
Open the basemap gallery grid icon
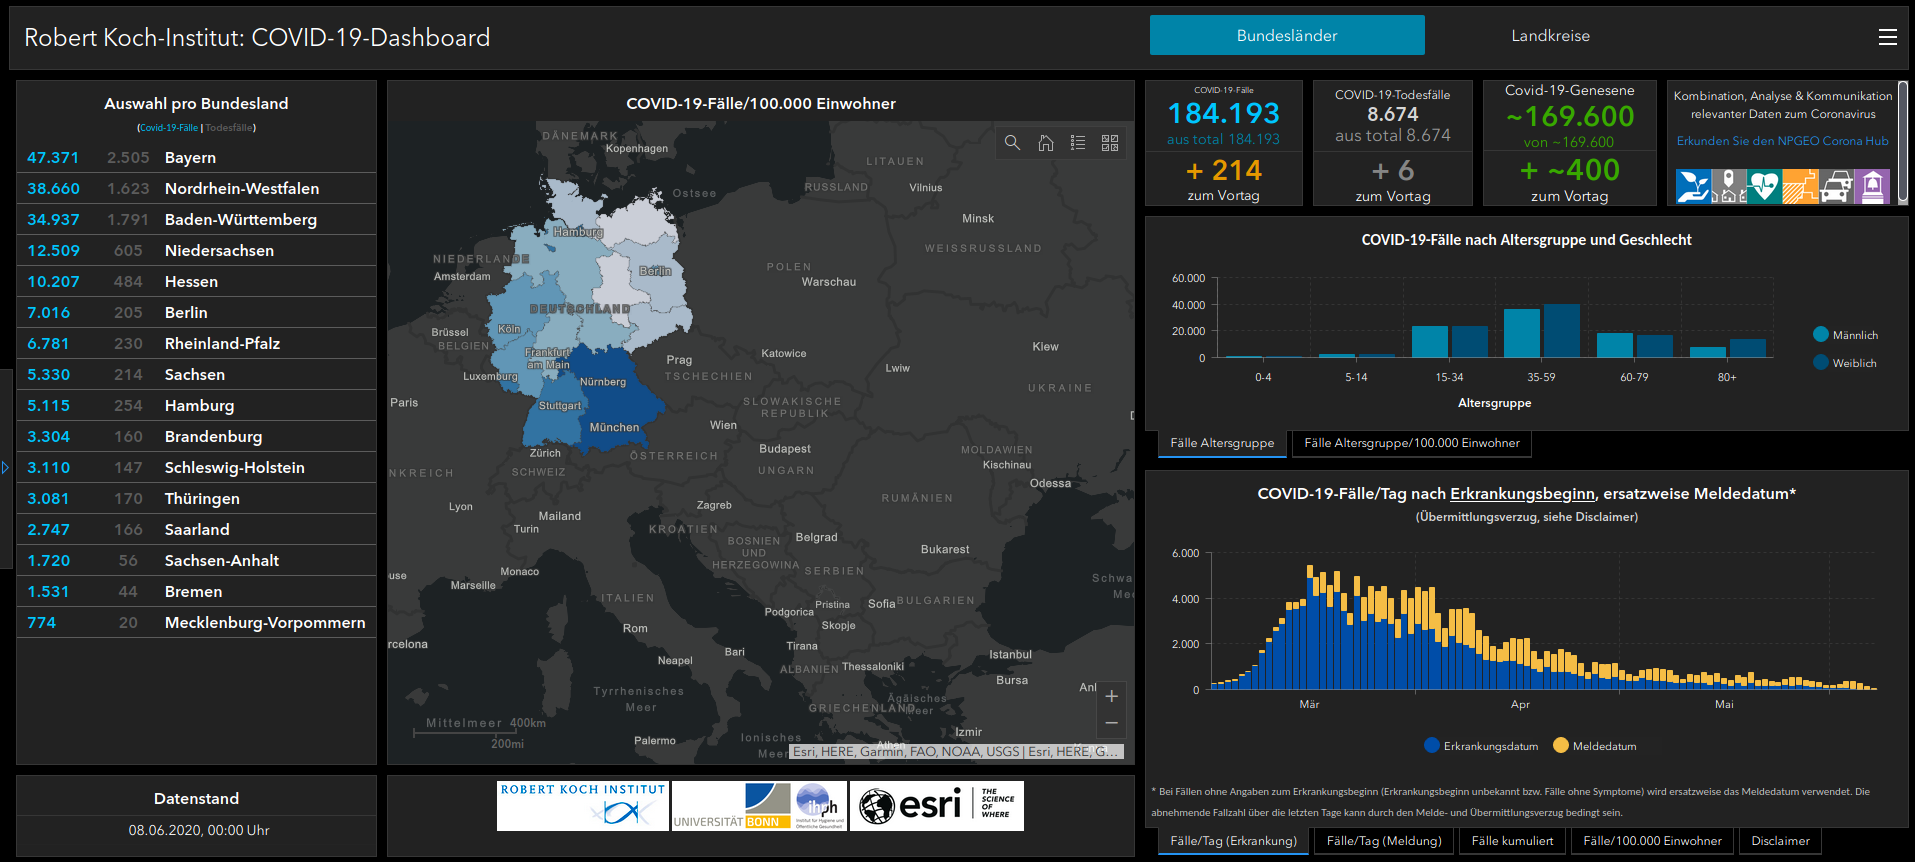(1110, 143)
